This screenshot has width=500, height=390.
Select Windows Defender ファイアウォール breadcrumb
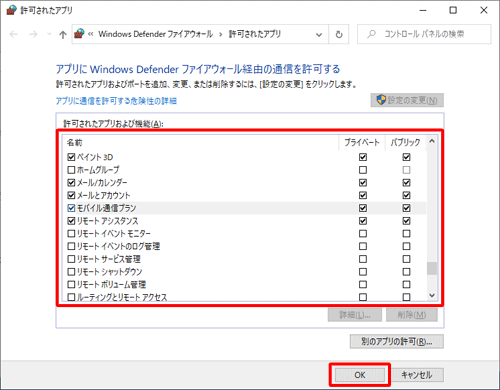(x=156, y=34)
